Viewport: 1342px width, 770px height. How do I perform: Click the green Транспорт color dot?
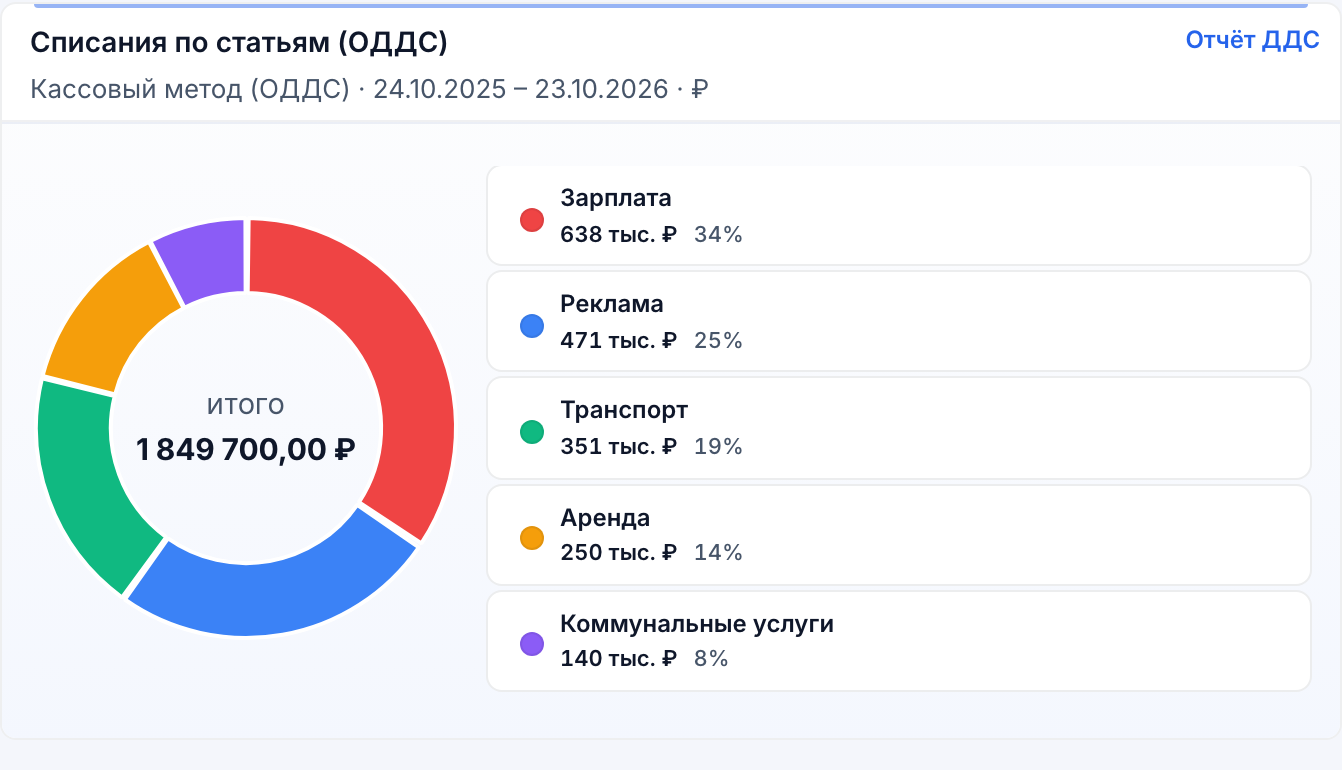coord(532,432)
